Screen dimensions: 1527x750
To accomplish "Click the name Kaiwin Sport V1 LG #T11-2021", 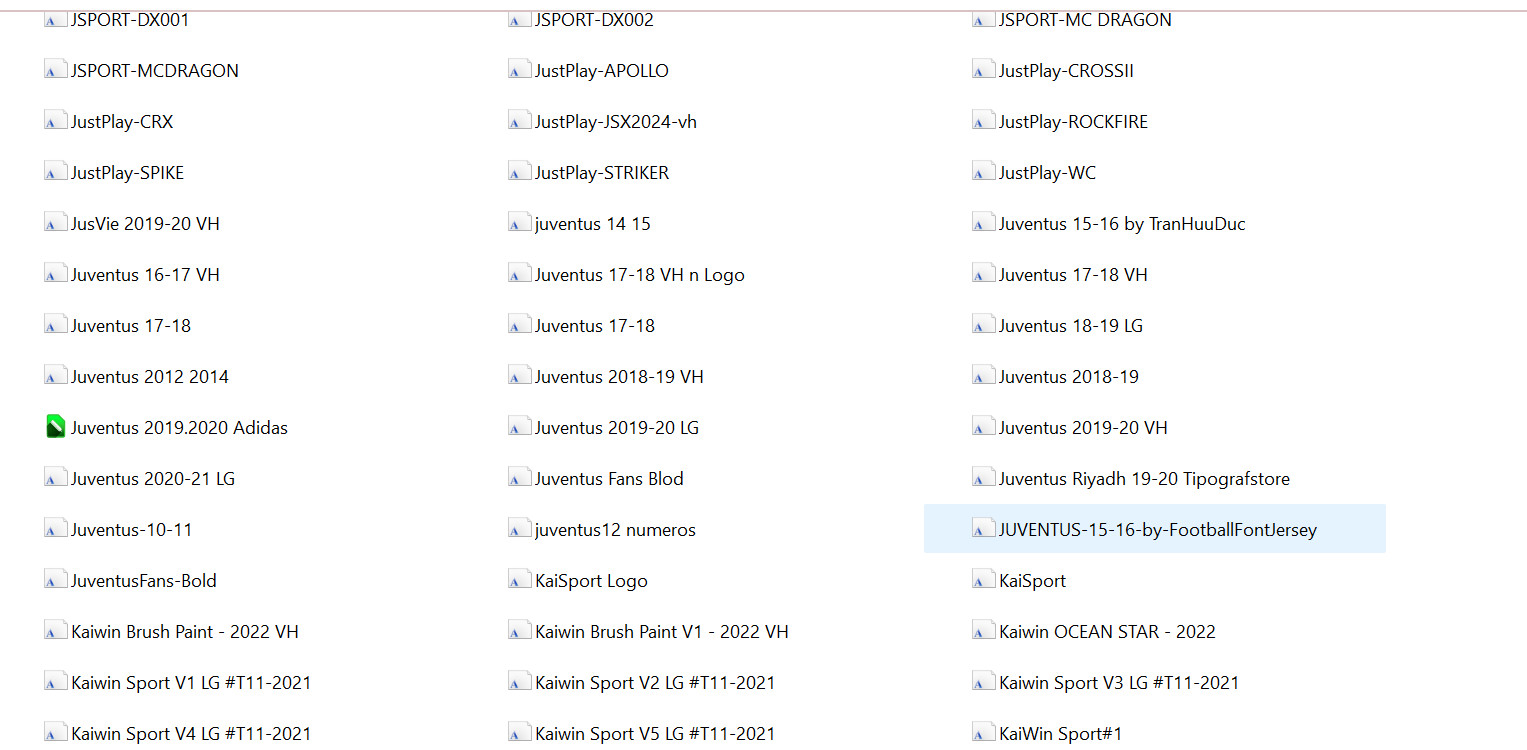I will coord(191,683).
